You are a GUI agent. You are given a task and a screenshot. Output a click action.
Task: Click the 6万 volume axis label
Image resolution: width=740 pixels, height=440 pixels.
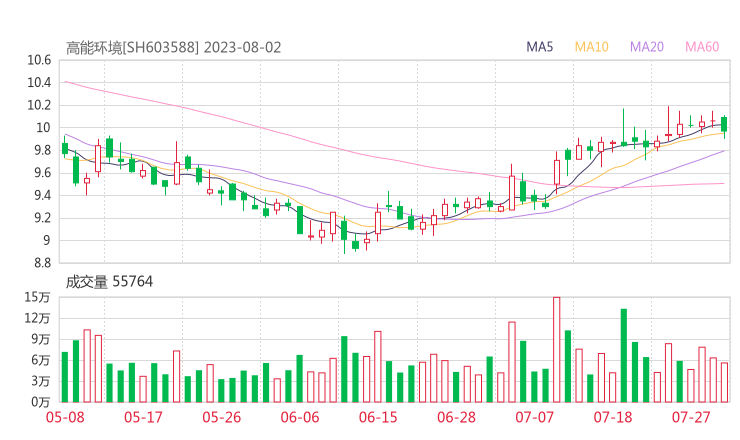click(x=41, y=360)
